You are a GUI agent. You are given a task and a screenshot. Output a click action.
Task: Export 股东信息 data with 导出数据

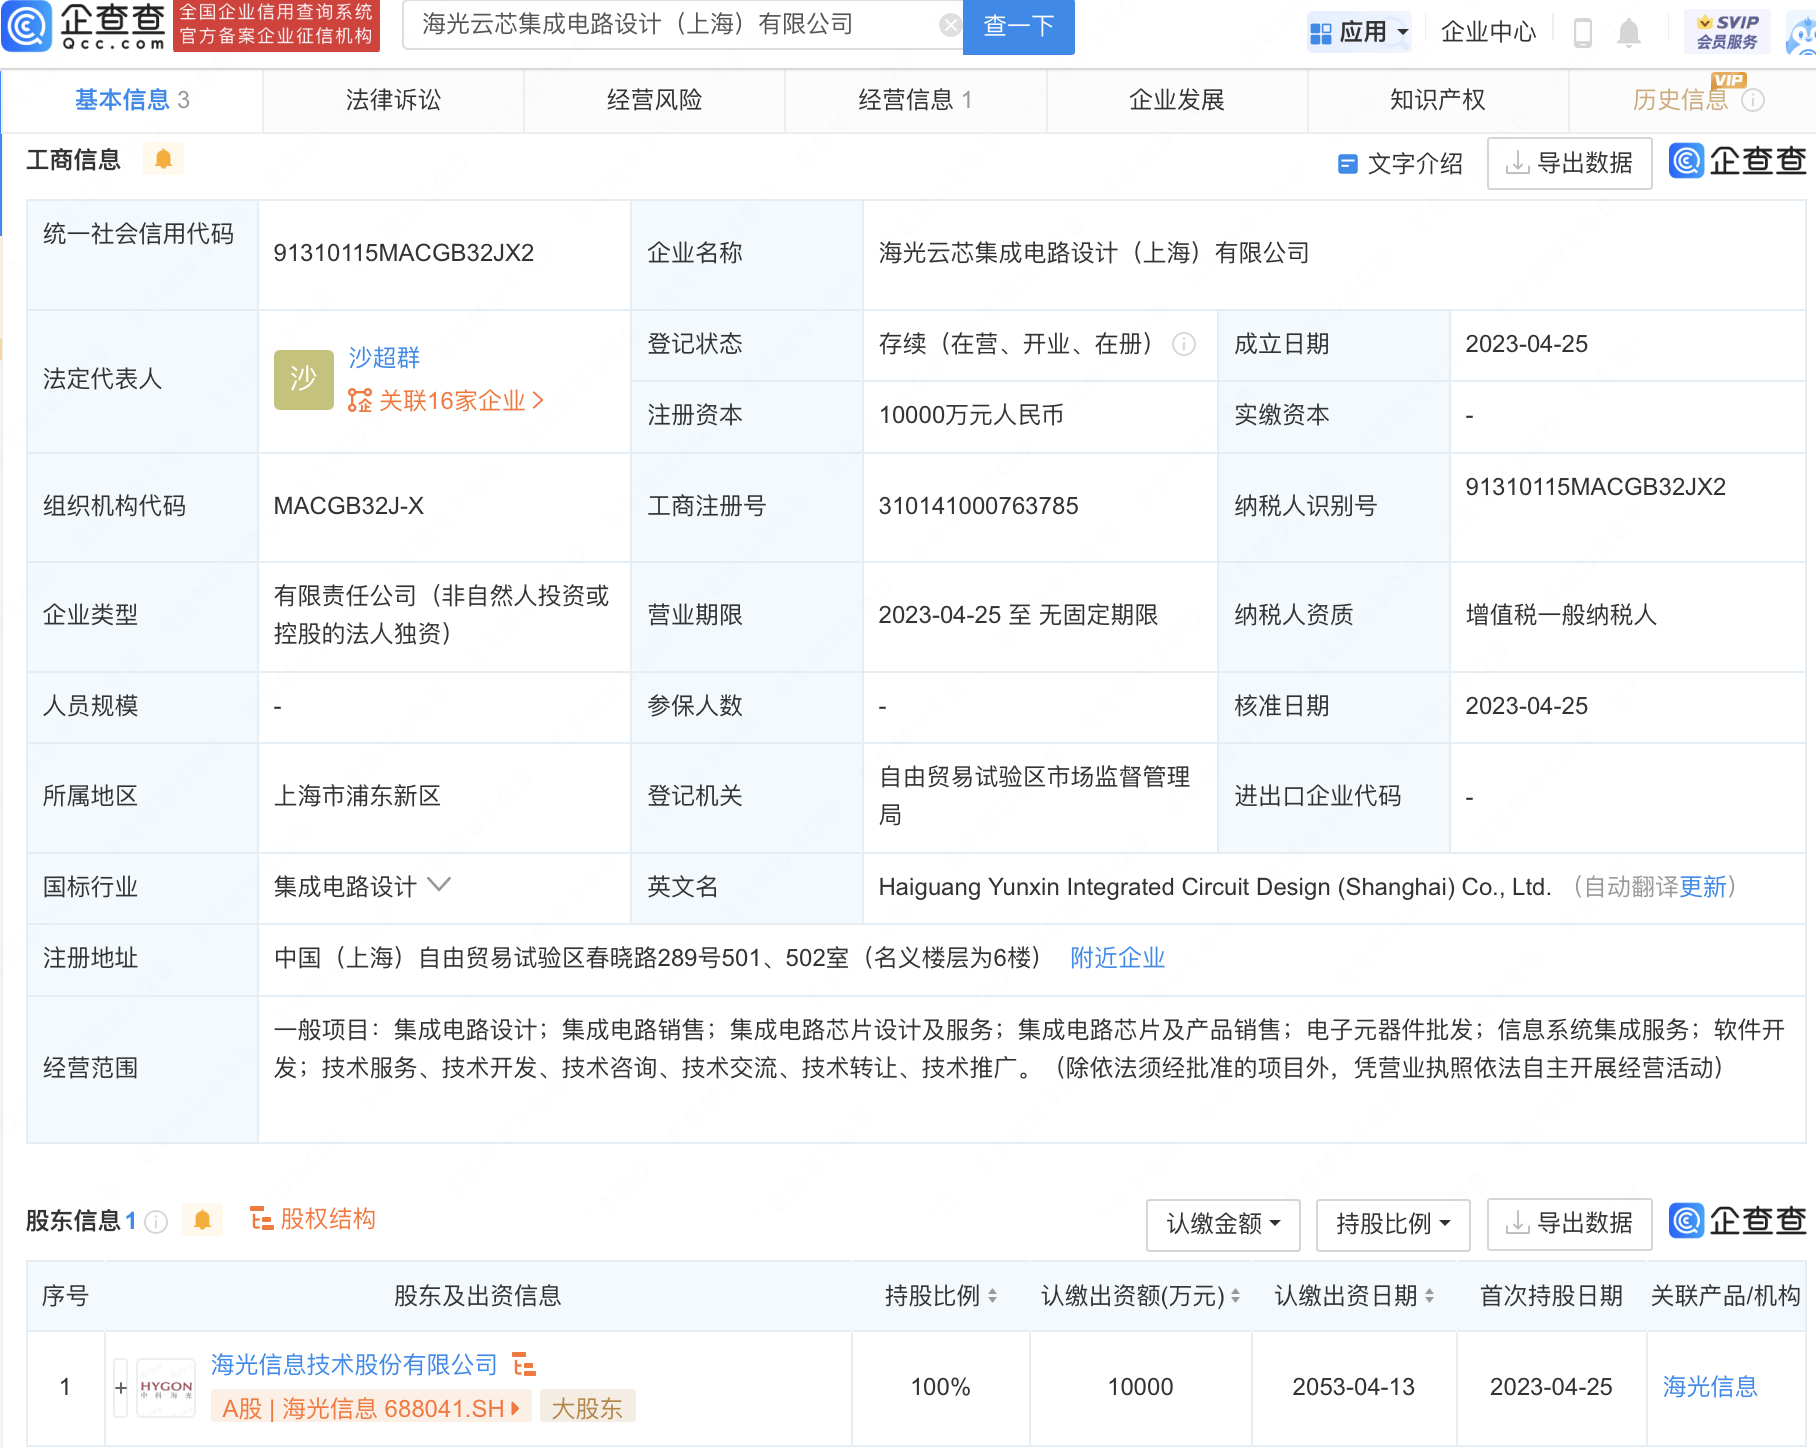point(1570,1224)
